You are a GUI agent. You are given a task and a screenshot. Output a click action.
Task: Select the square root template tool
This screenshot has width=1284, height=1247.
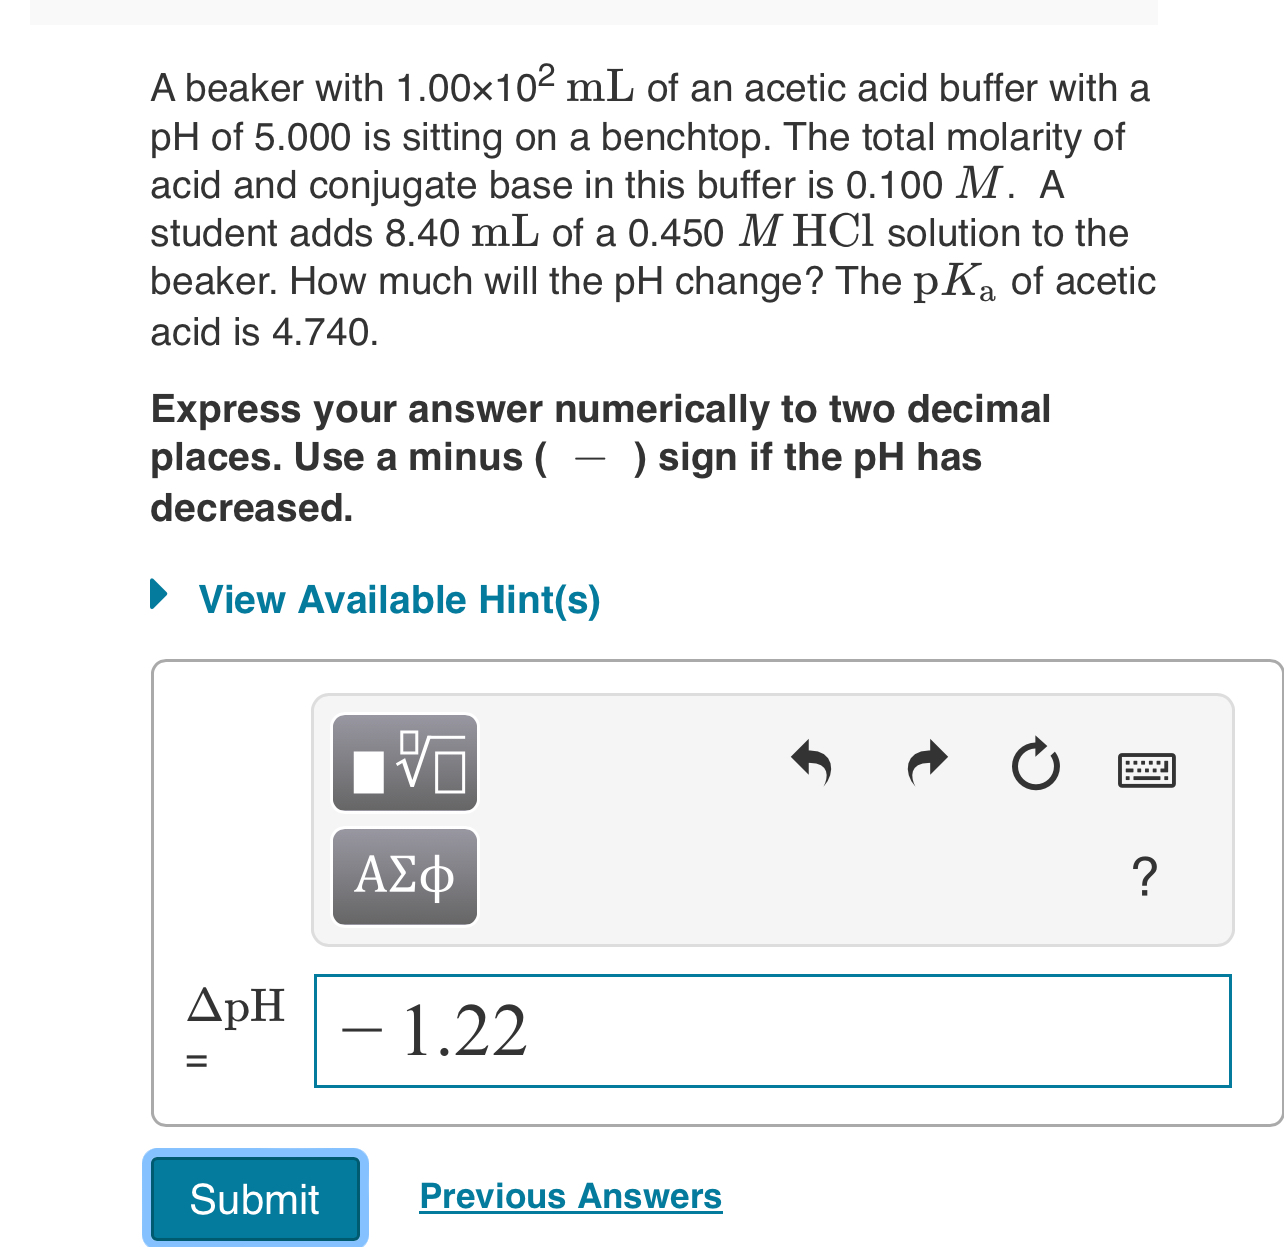tap(404, 763)
